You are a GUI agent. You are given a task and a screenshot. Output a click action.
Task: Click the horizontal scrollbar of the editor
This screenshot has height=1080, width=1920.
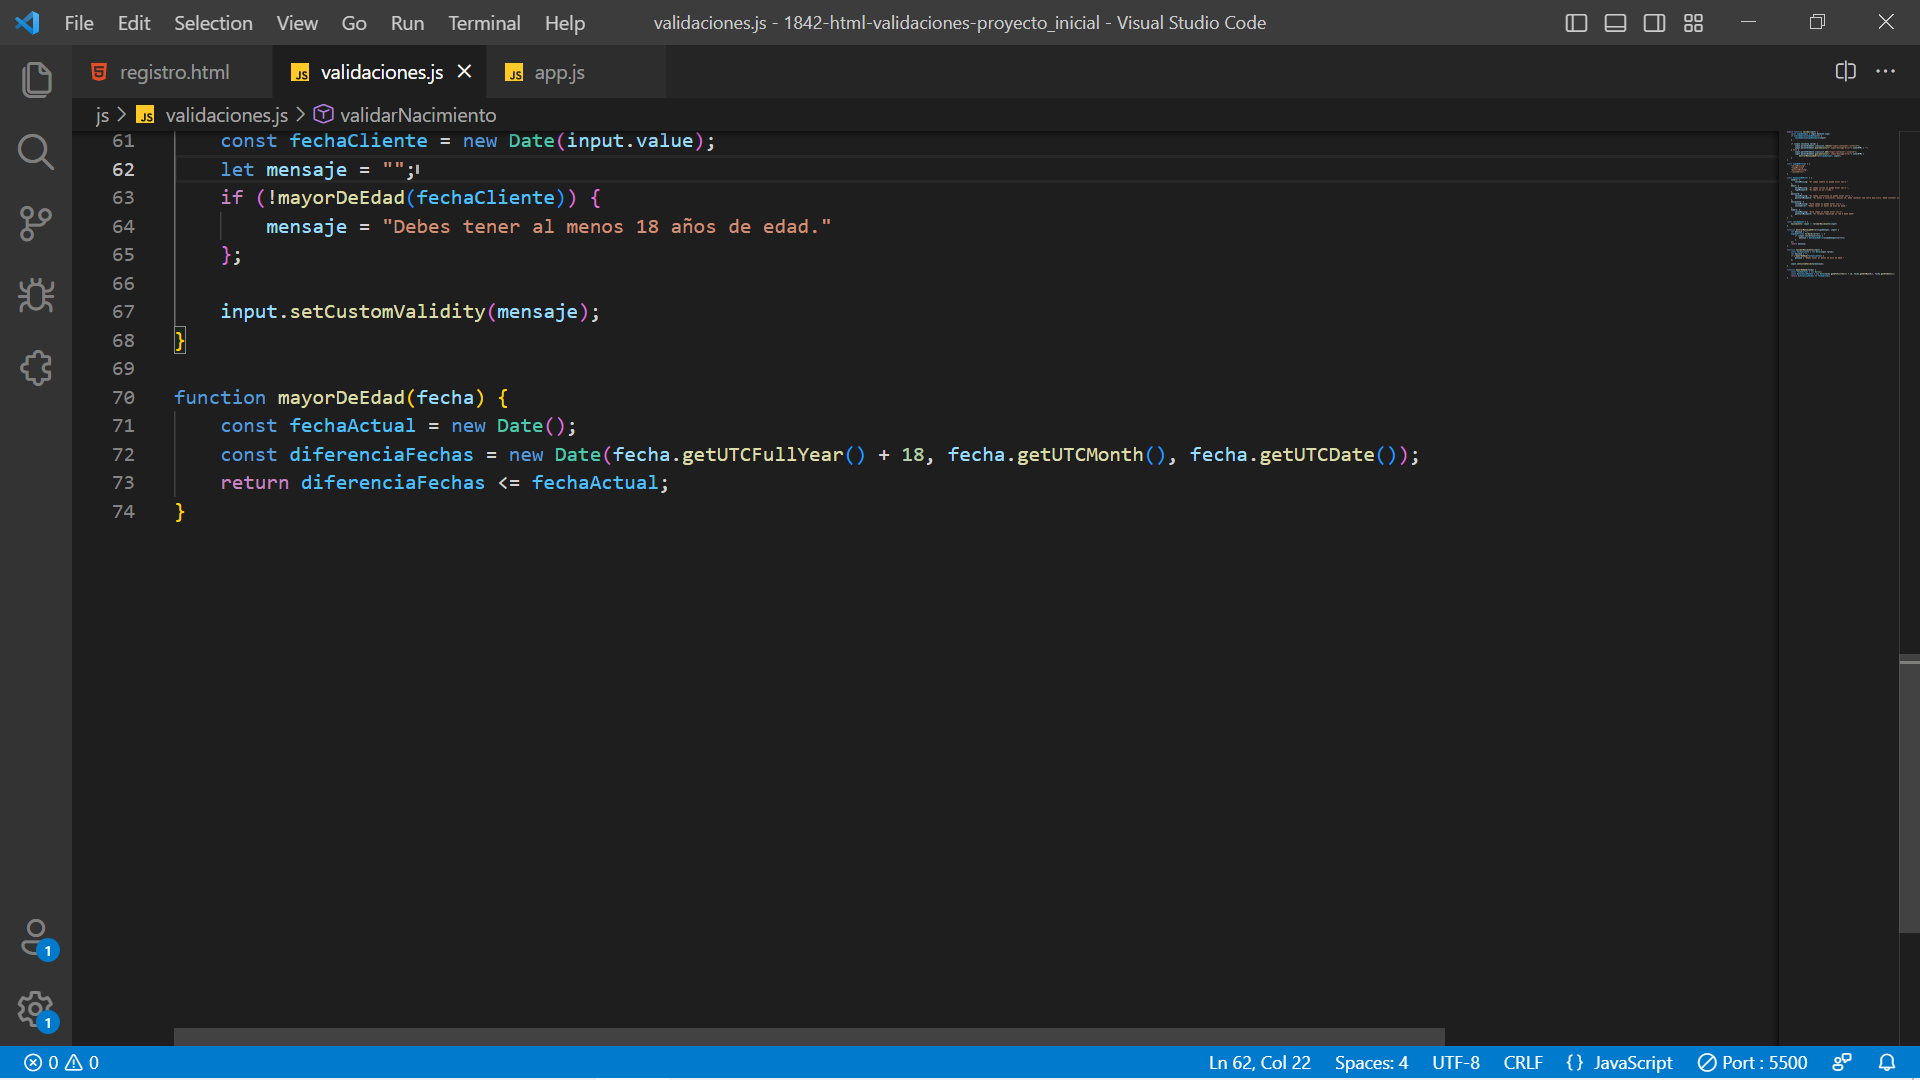pyautogui.click(x=809, y=1037)
